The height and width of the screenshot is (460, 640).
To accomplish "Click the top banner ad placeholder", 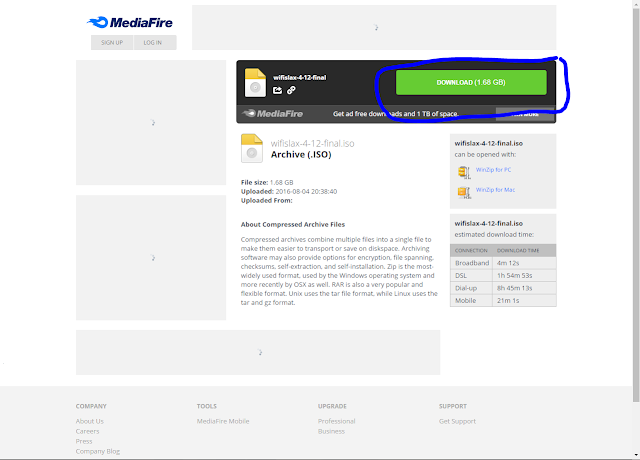I will 374,27.
